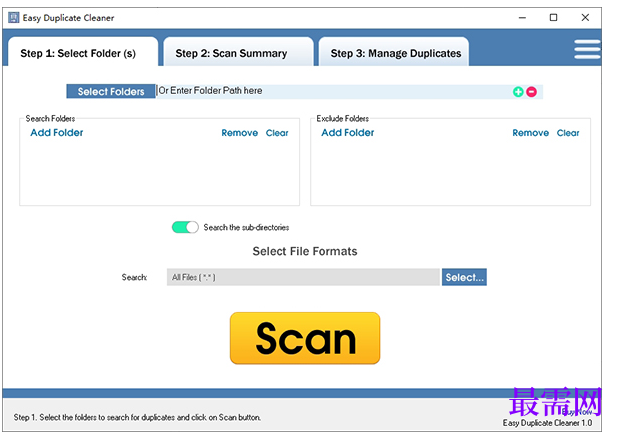This screenshot has width=621, height=433.
Task: Clear the Search Folders list
Action: tap(277, 133)
